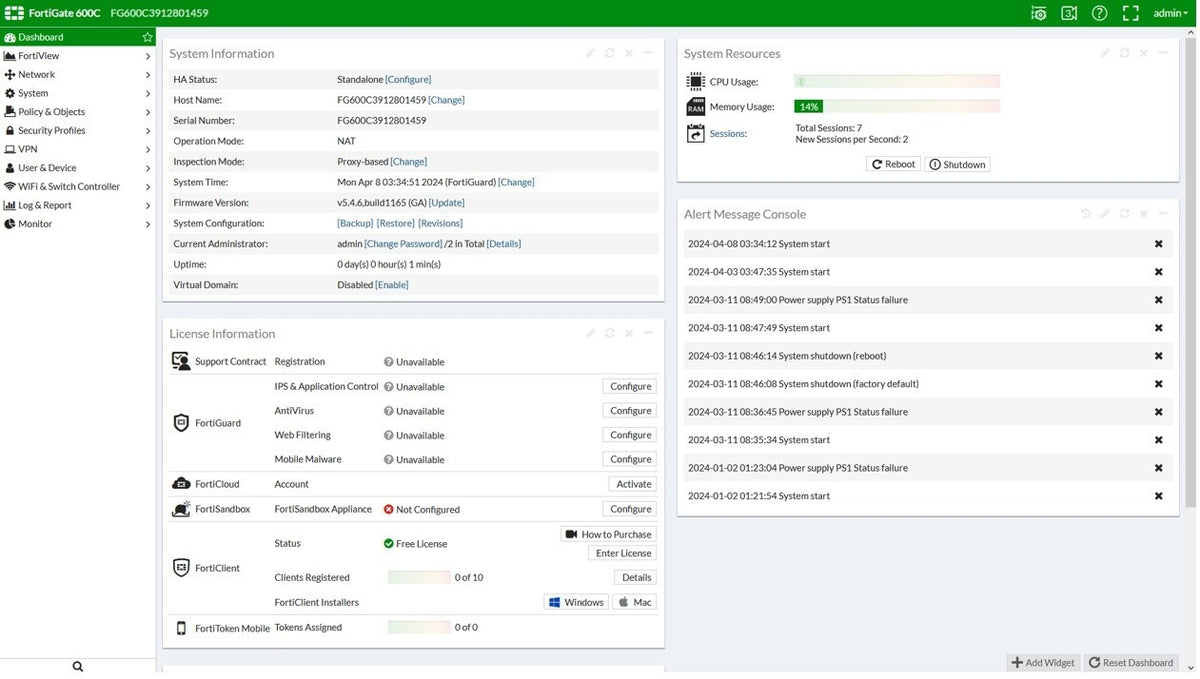Viewport: 1200px width, 679px height.
Task: Minimize the License Information widget
Action: (648, 333)
